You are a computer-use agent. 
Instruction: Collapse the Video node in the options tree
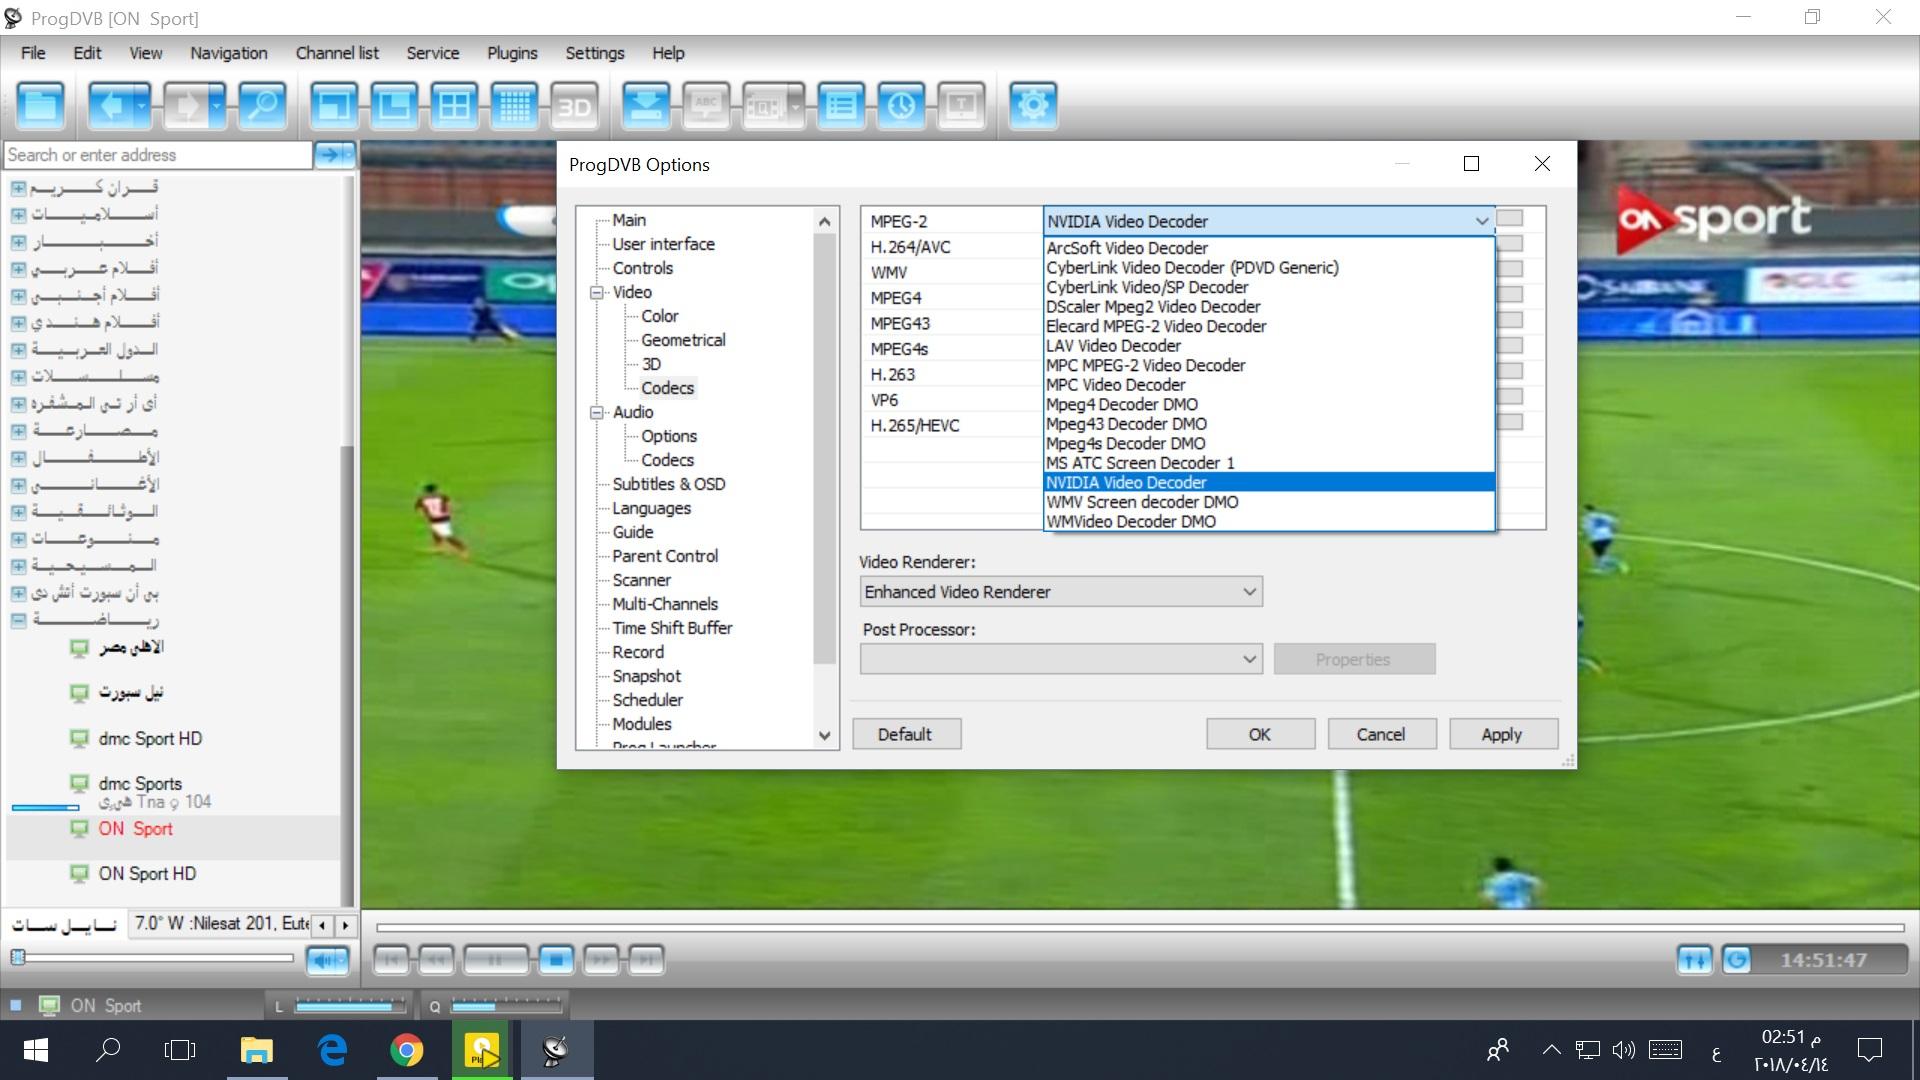[597, 292]
